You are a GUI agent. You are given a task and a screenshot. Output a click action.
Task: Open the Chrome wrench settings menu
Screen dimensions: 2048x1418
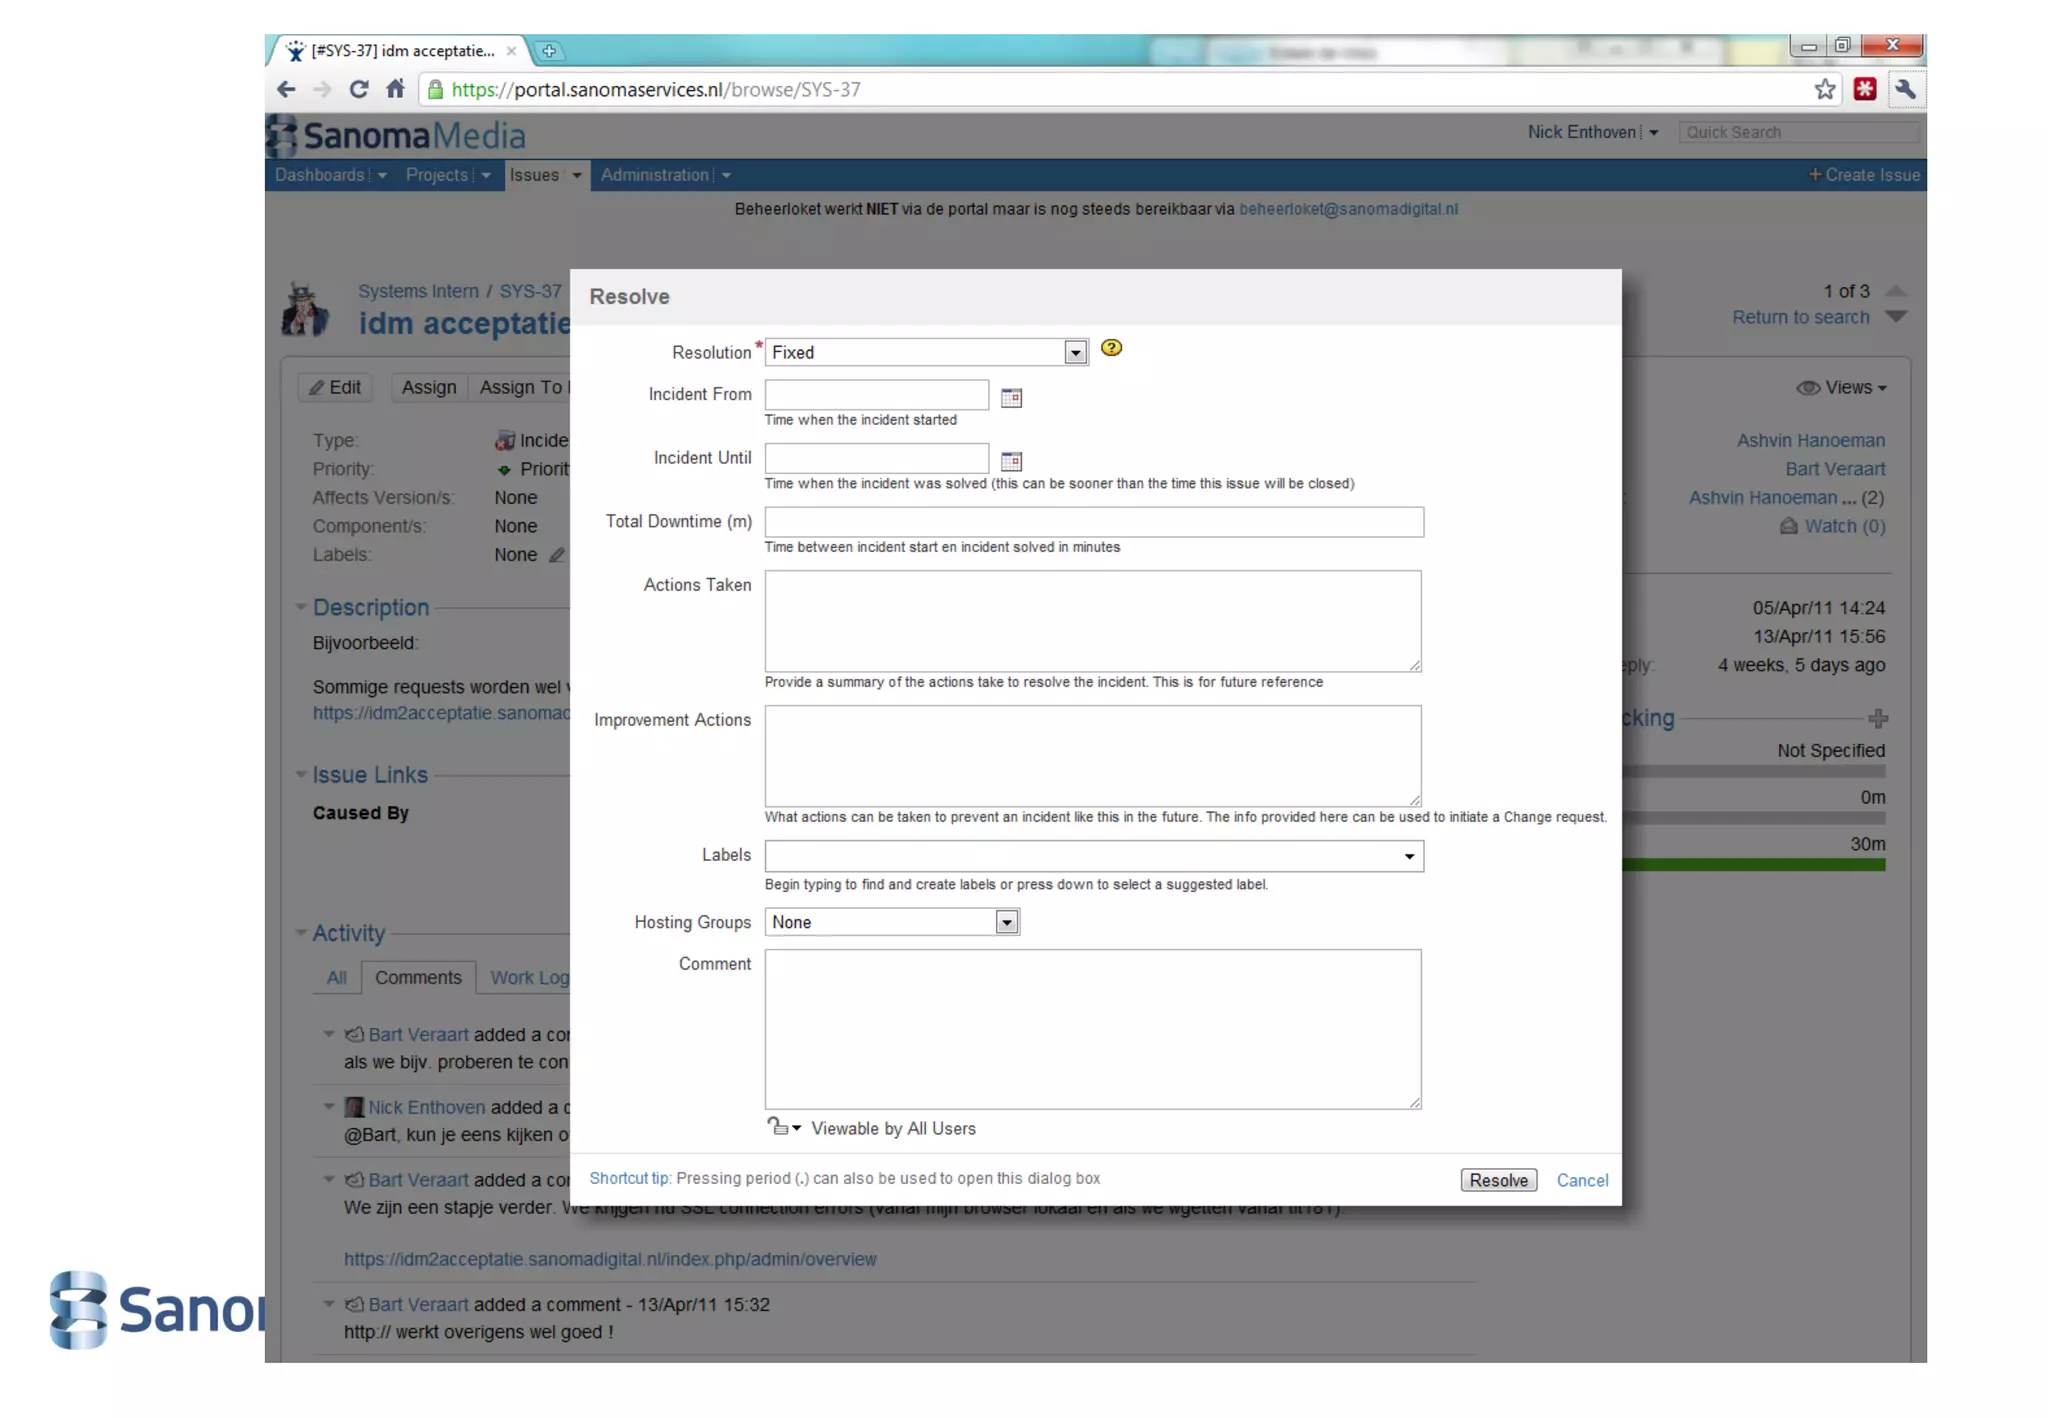coord(1905,90)
